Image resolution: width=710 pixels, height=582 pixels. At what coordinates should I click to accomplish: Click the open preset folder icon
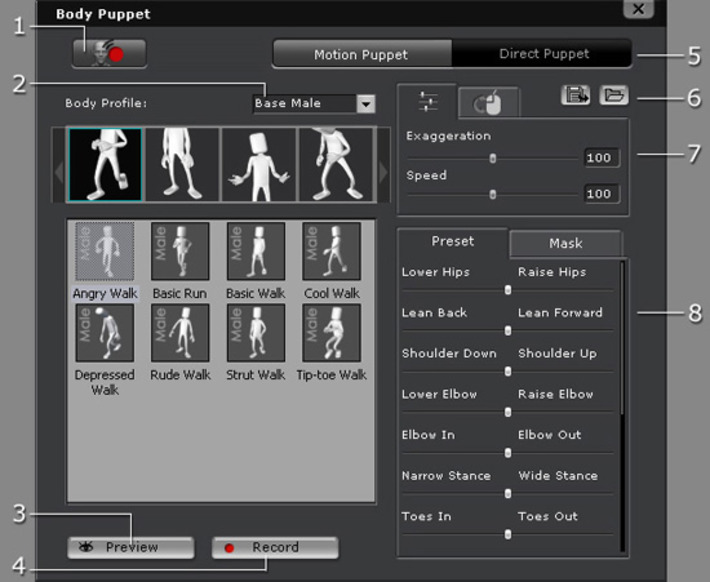click(613, 96)
